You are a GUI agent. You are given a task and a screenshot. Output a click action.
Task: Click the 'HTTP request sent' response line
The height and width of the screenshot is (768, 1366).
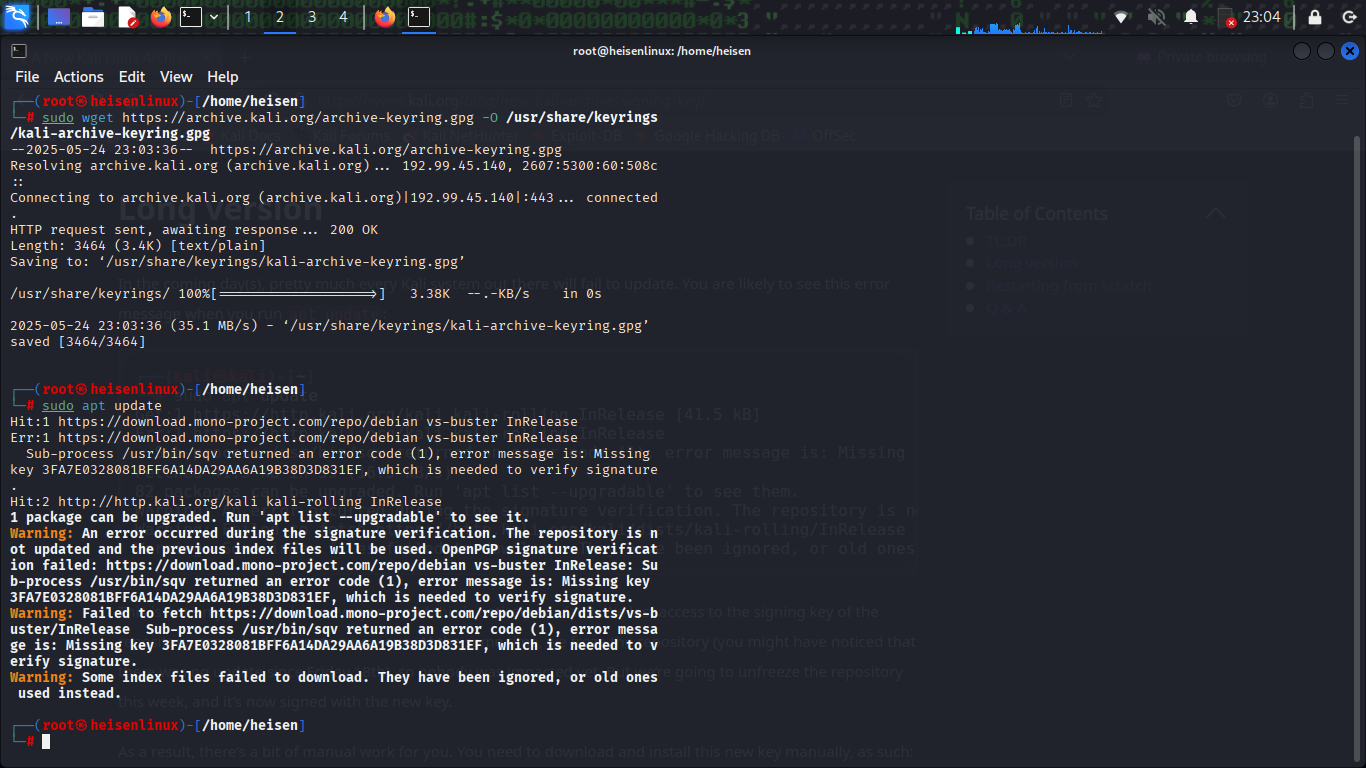pyautogui.click(x=194, y=229)
